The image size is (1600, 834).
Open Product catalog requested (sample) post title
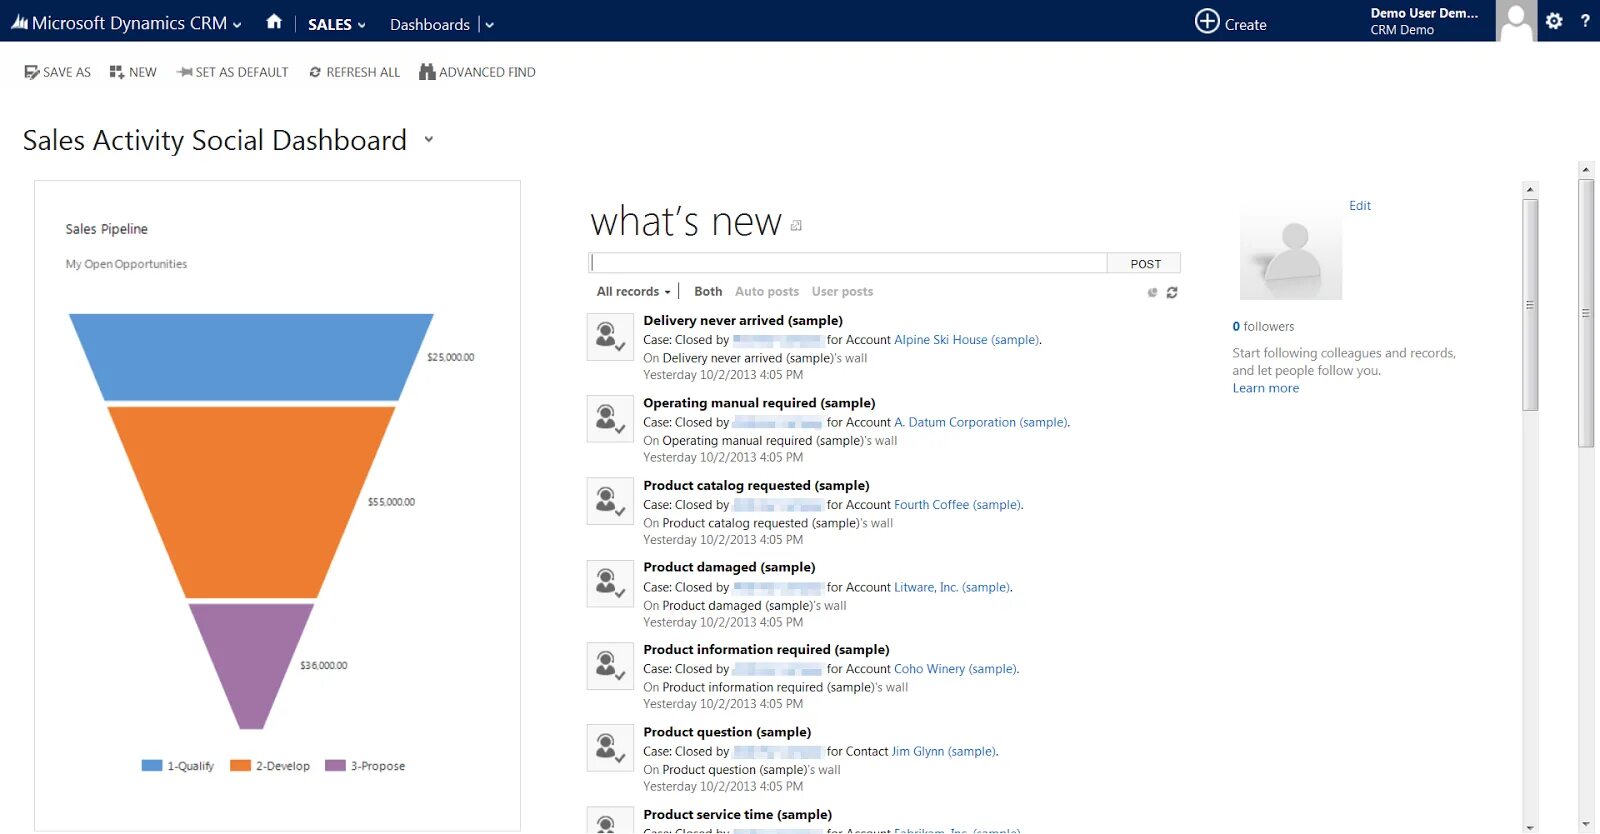tap(756, 486)
